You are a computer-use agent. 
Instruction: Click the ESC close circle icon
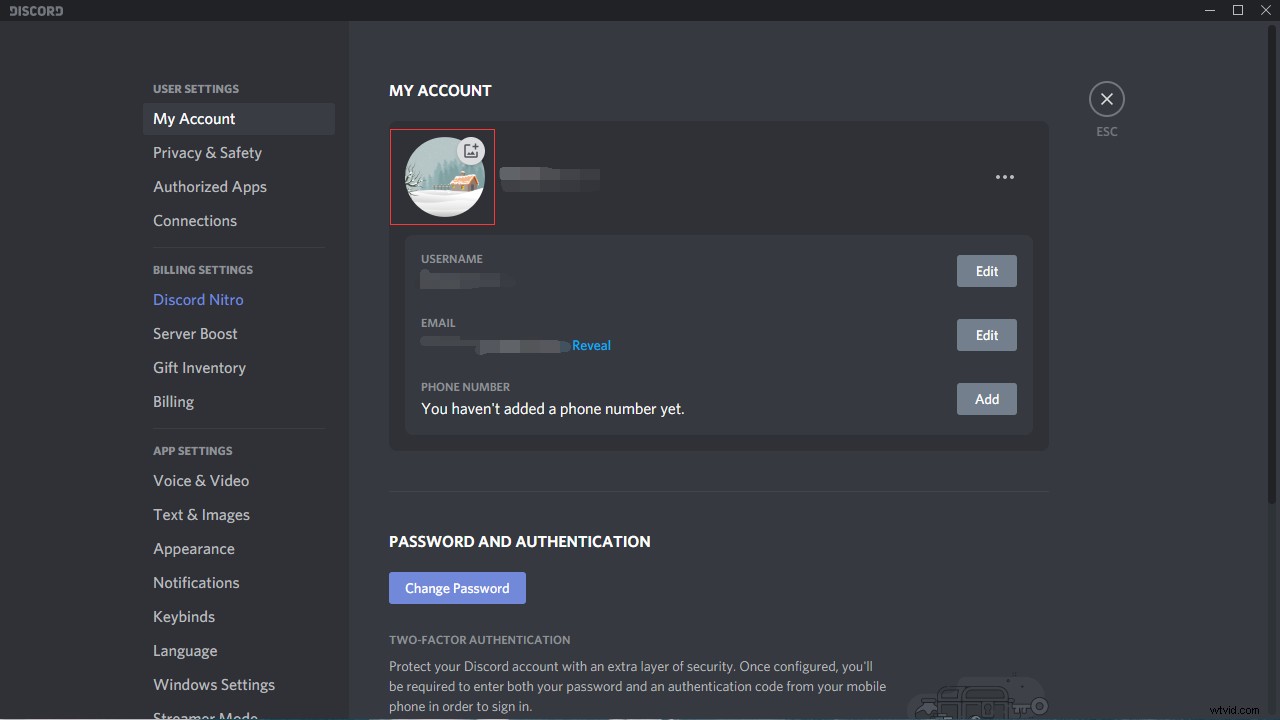[x=1106, y=99]
